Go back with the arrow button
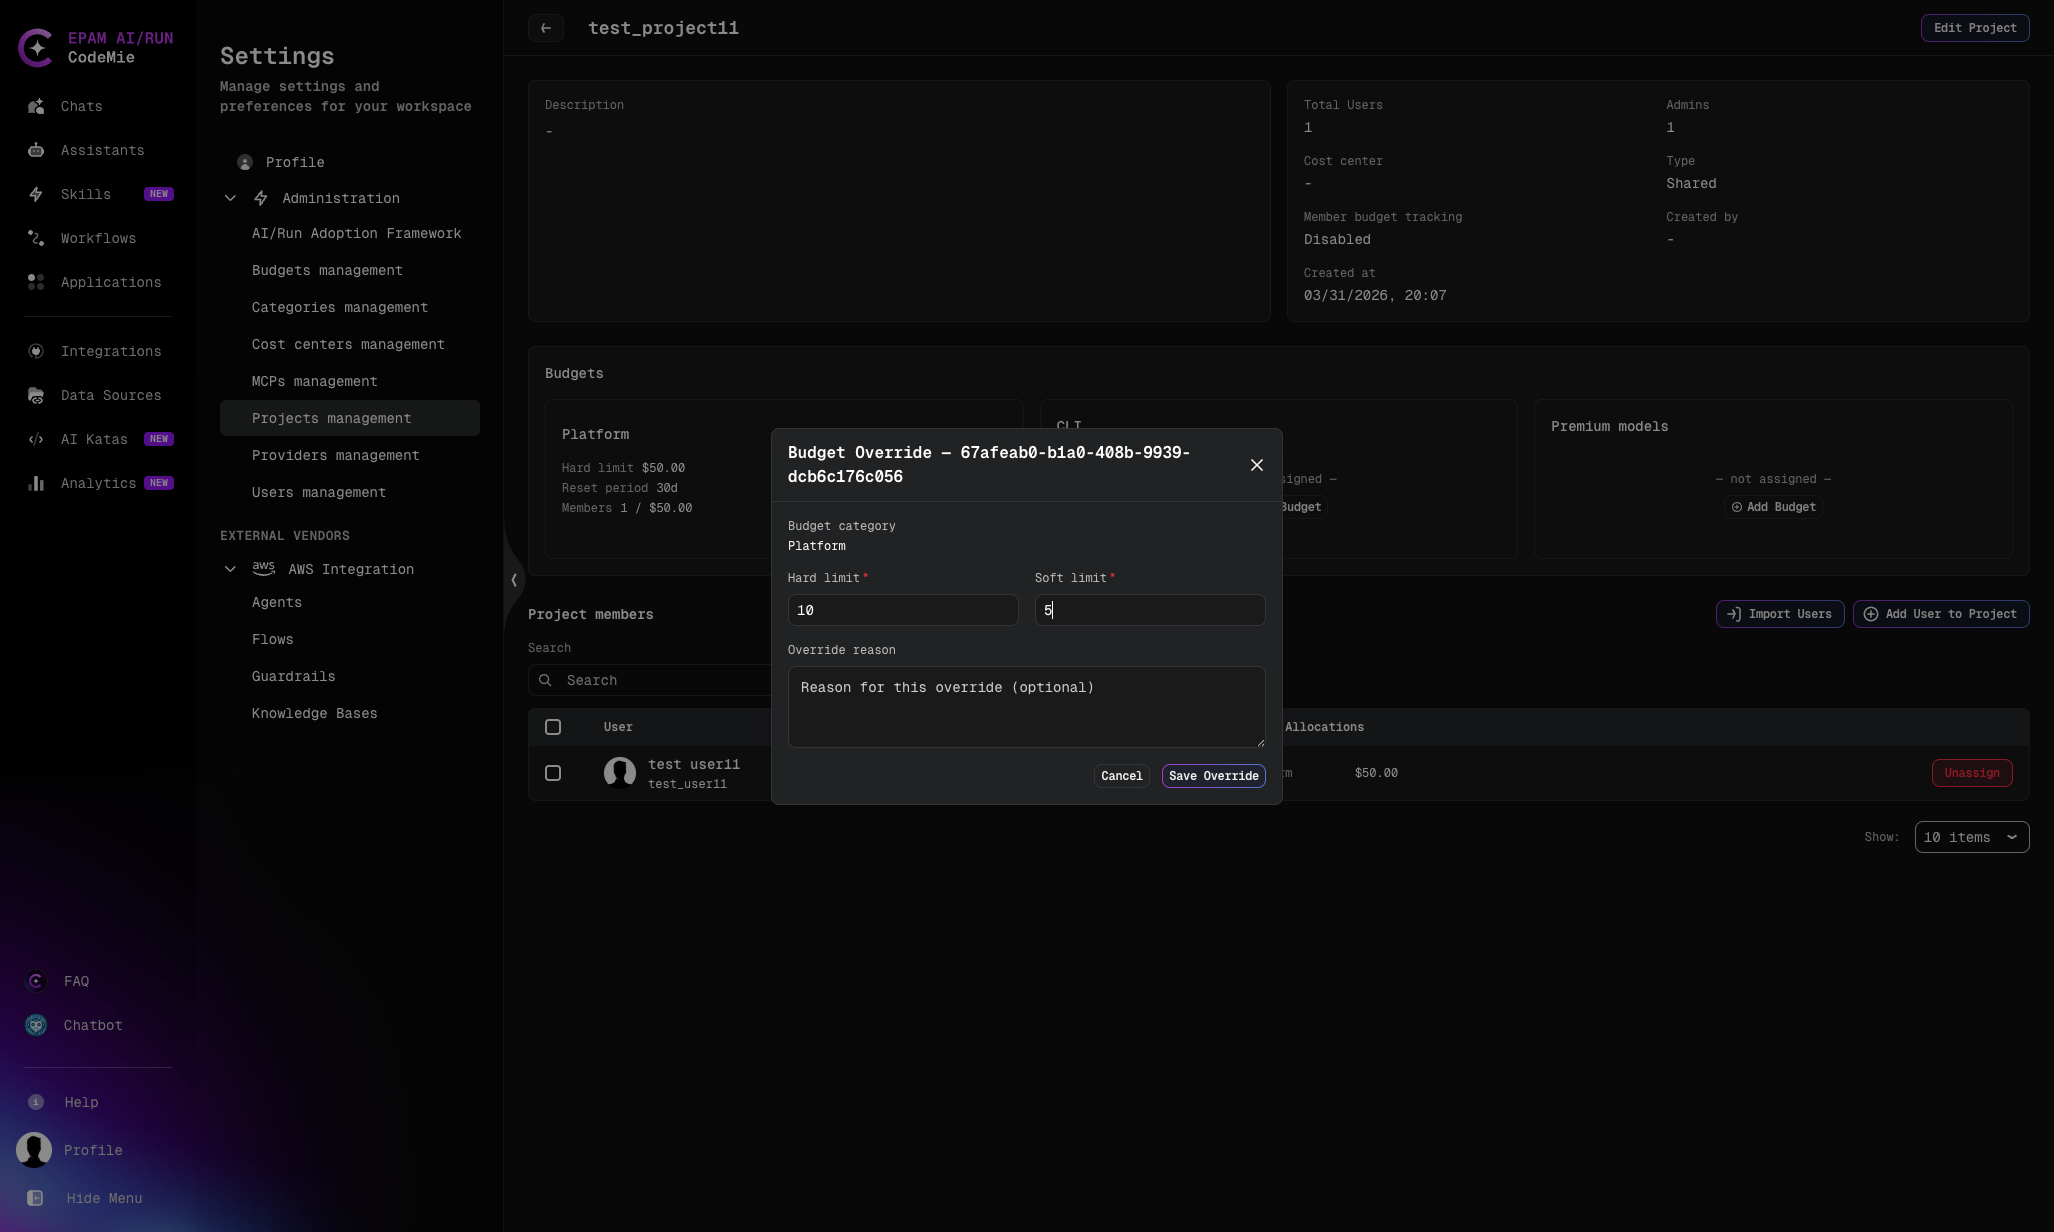 coord(546,28)
